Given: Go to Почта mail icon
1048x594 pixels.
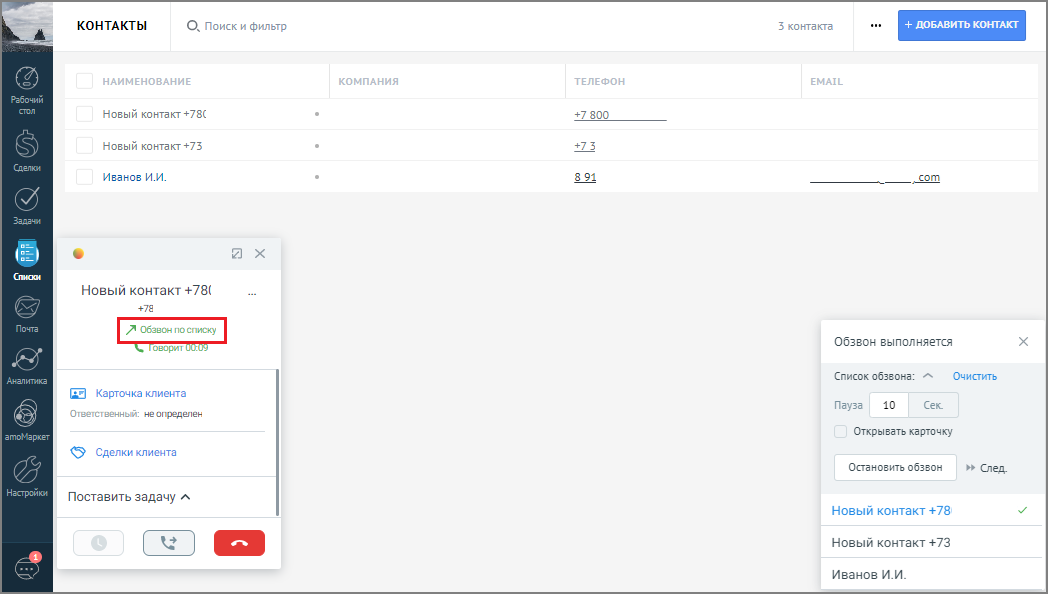Looking at the screenshot, I should [x=27, y=307].
